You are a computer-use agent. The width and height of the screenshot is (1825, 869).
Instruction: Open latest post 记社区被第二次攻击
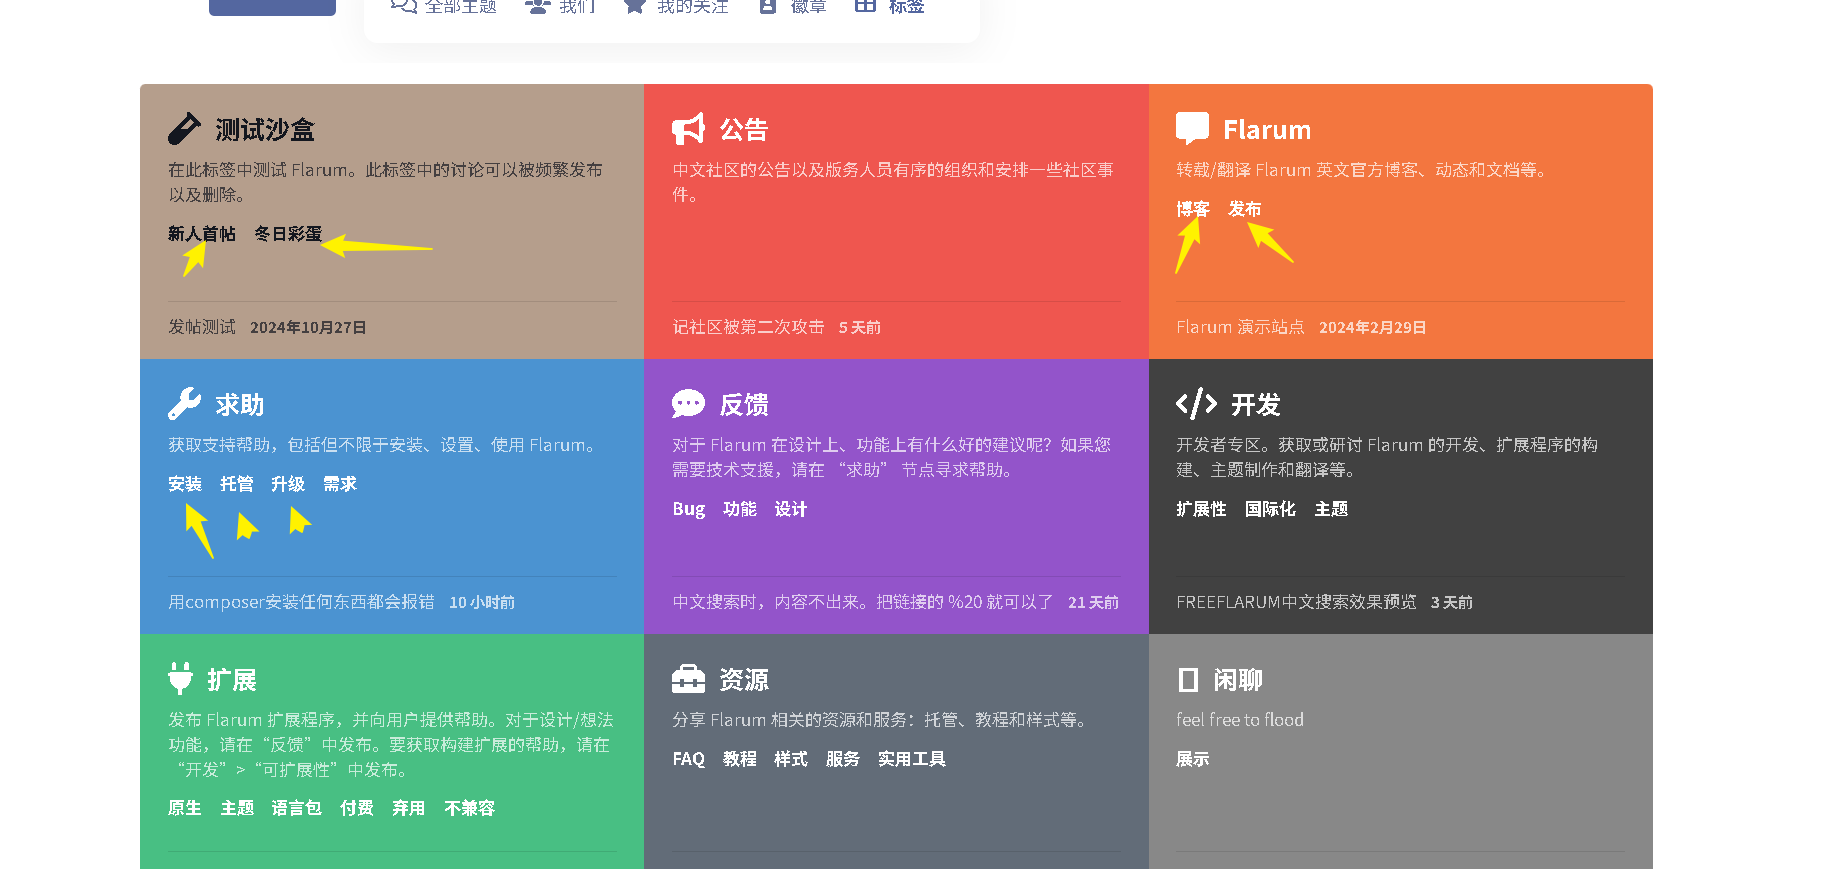coord(748,327)
